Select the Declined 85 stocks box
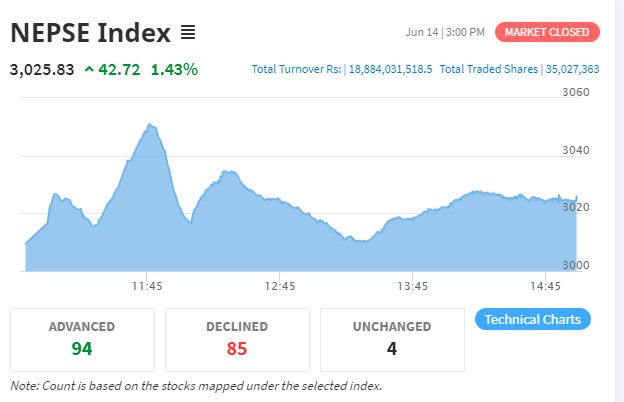The image size is (624, 402). 237,339
